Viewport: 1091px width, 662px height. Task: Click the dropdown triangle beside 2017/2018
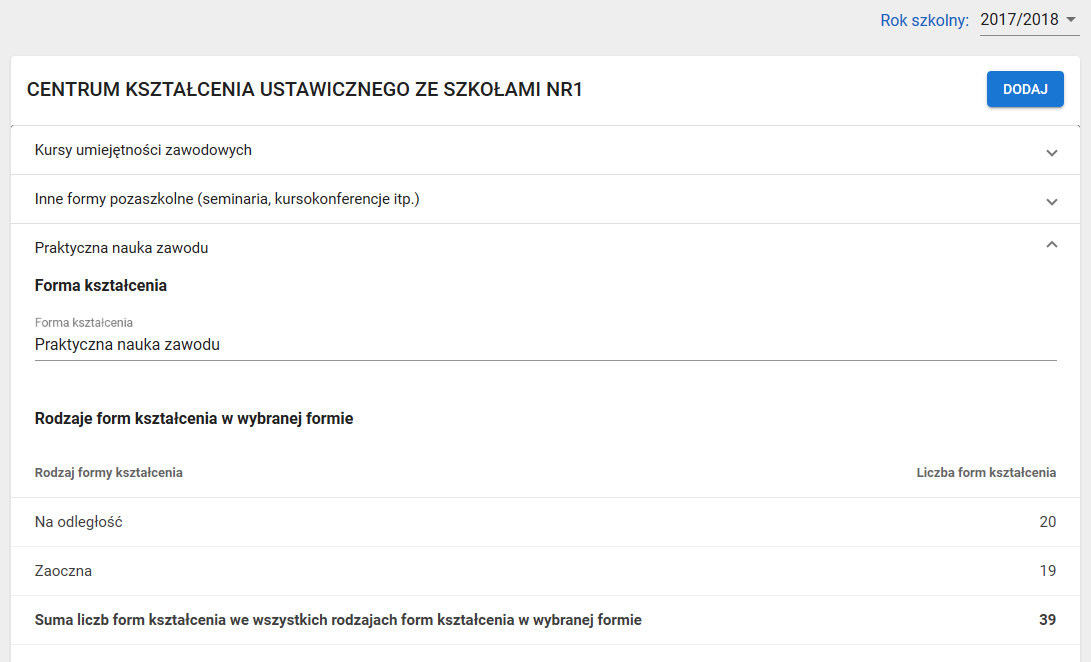click(1069, 19)
